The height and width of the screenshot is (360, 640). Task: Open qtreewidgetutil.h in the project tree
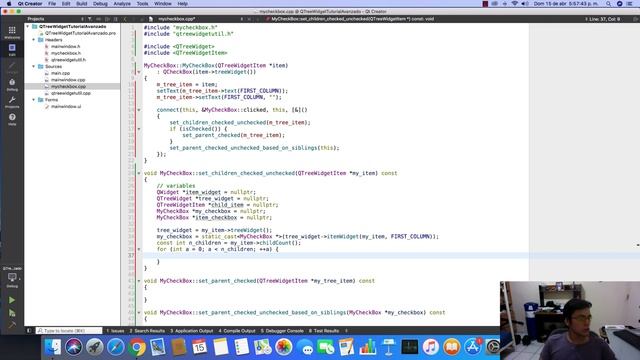pyautogui.click(x=68, y=60)
